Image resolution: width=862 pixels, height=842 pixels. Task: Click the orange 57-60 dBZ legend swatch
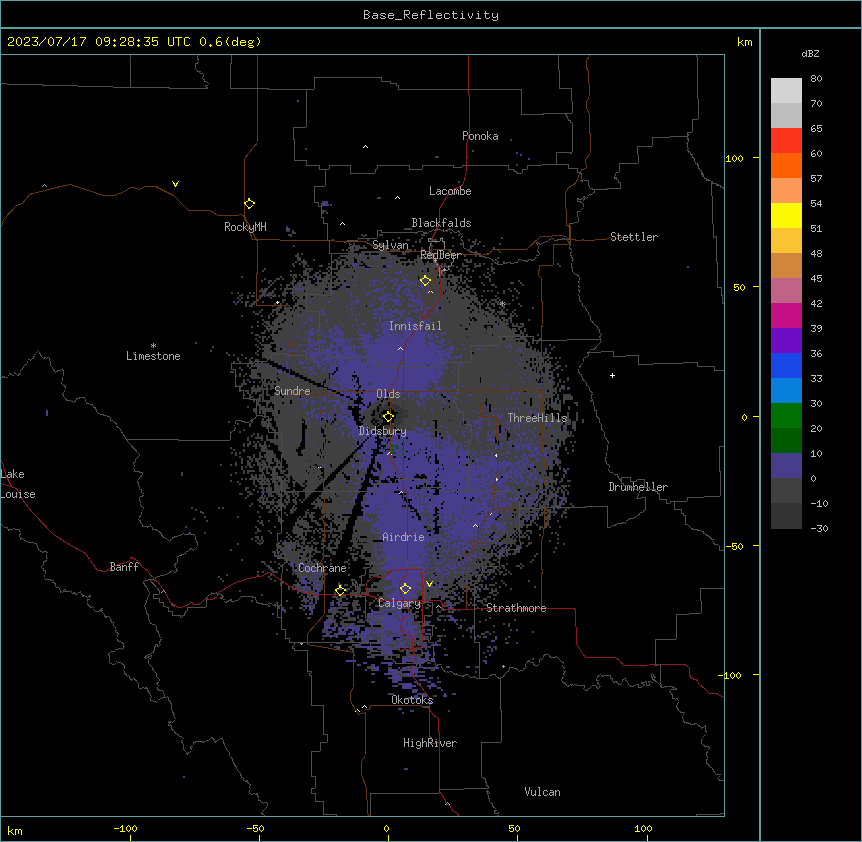[x=786, y=165]
